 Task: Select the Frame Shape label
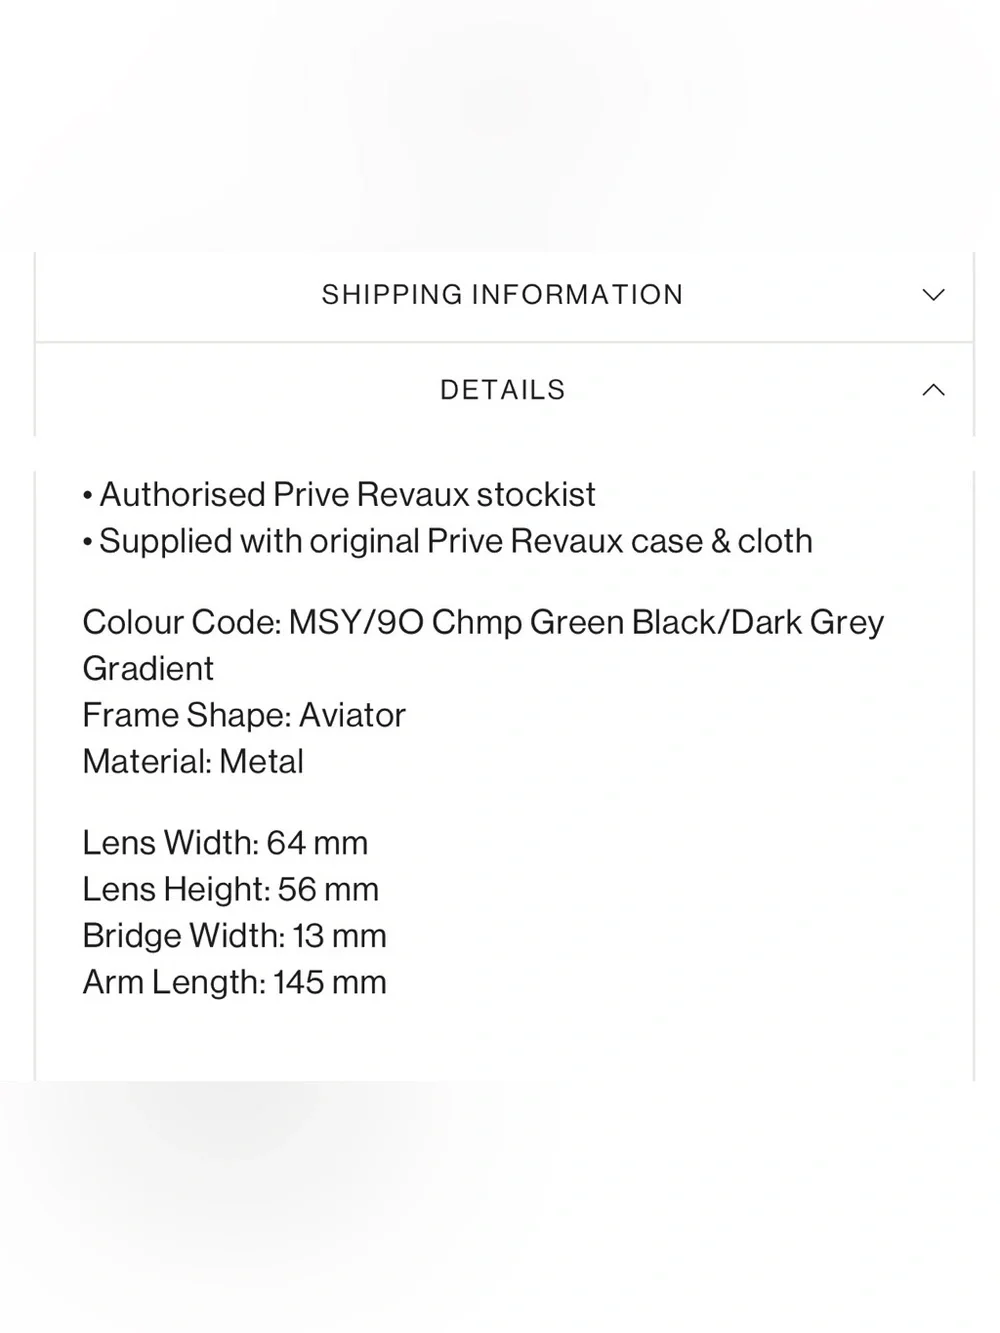[187, 715]
